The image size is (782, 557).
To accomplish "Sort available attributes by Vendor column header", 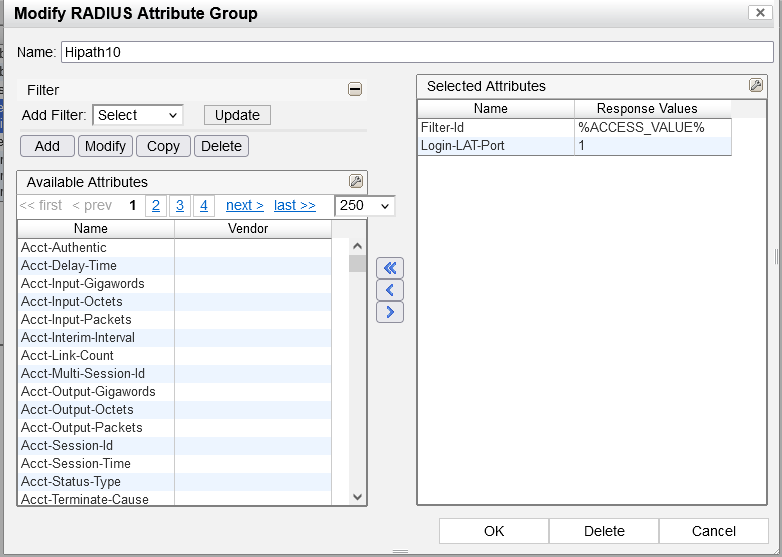I will (x=248, y=228).
